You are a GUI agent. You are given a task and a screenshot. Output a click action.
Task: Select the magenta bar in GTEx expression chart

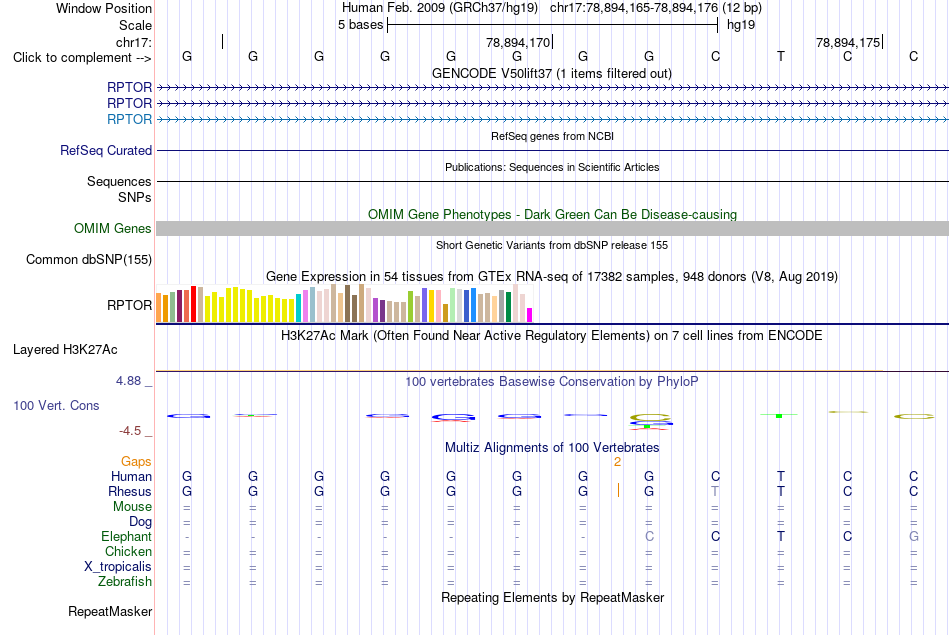click(530, 315)
